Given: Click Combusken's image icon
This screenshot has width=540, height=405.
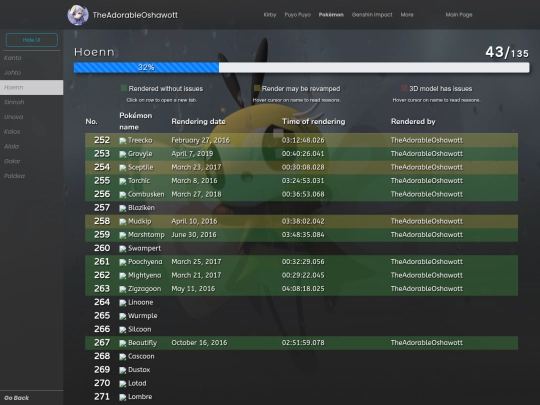Looking at the screenshot, I should [123, 195].
